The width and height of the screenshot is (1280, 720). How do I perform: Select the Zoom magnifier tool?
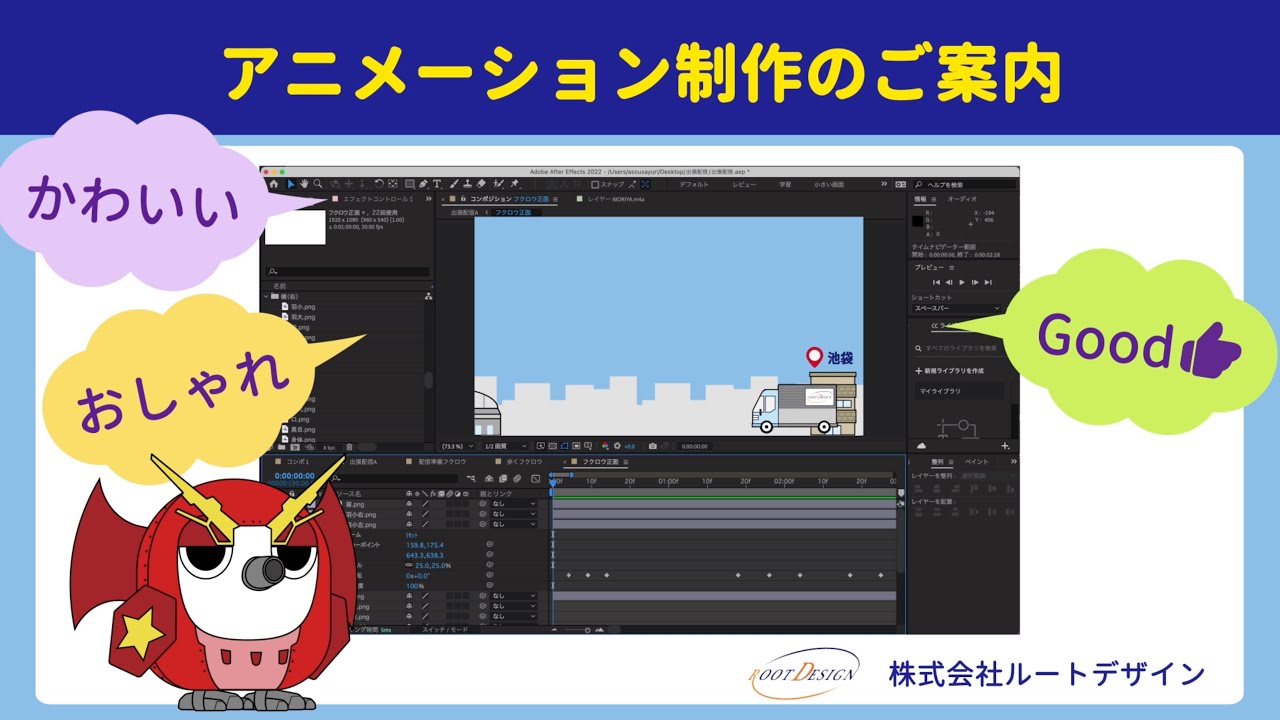point(318,184)
